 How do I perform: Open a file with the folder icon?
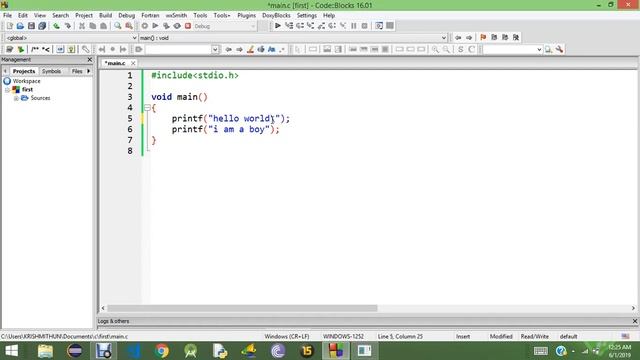20,26
